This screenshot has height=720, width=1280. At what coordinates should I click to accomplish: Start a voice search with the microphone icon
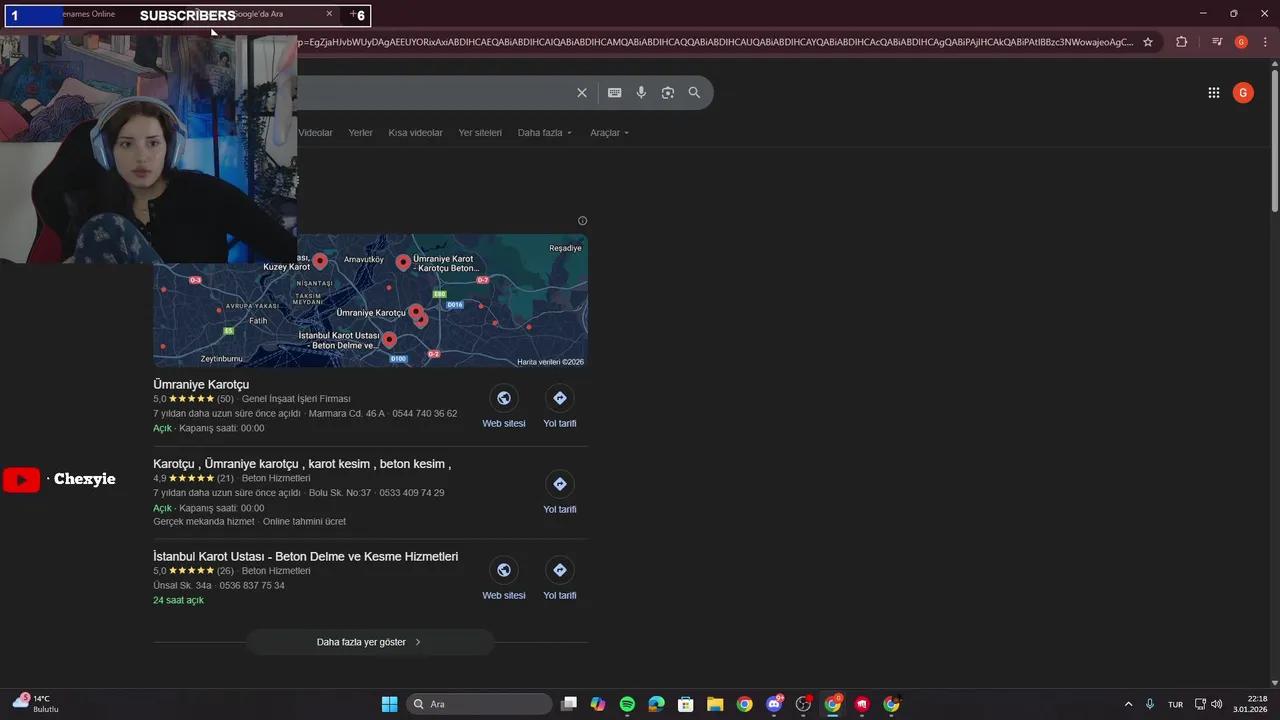640,92
